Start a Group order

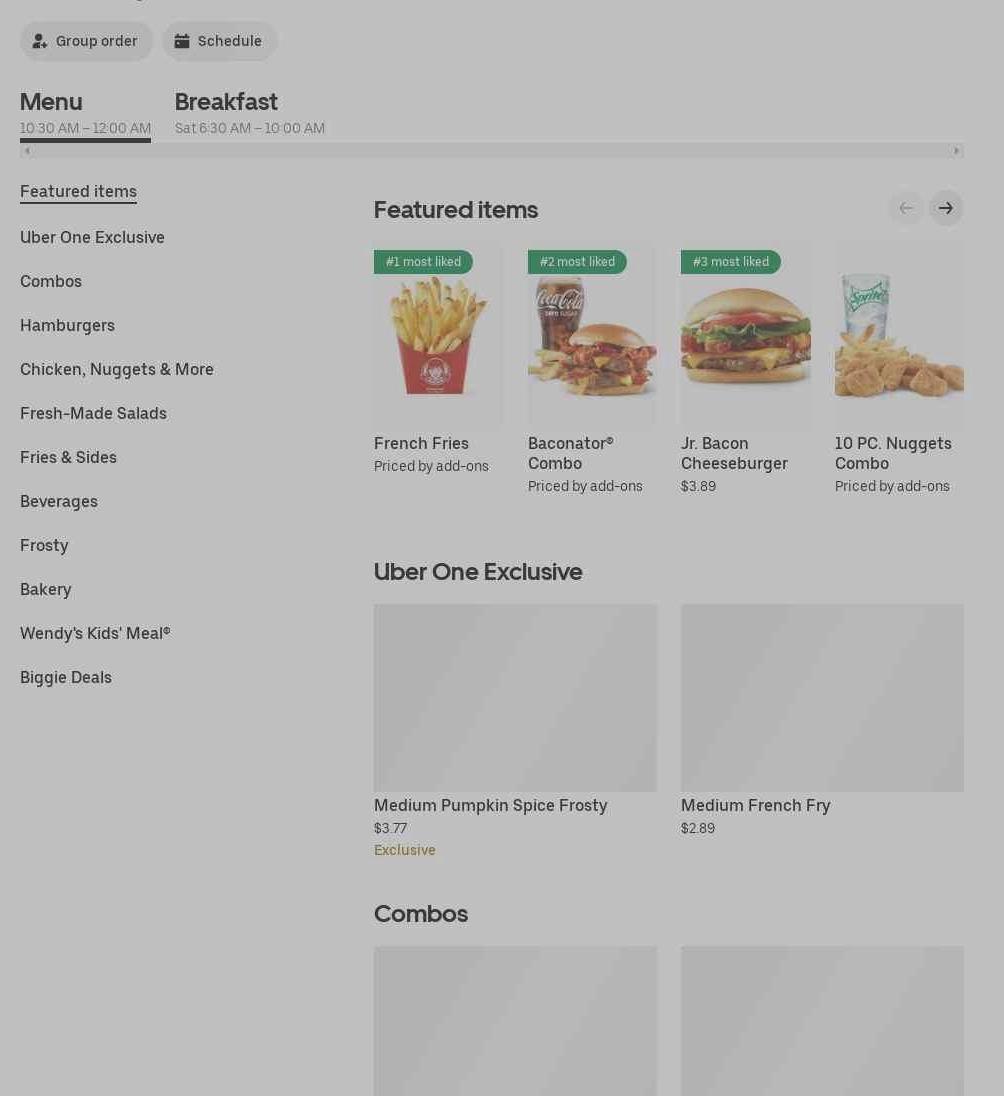point(86,41)
